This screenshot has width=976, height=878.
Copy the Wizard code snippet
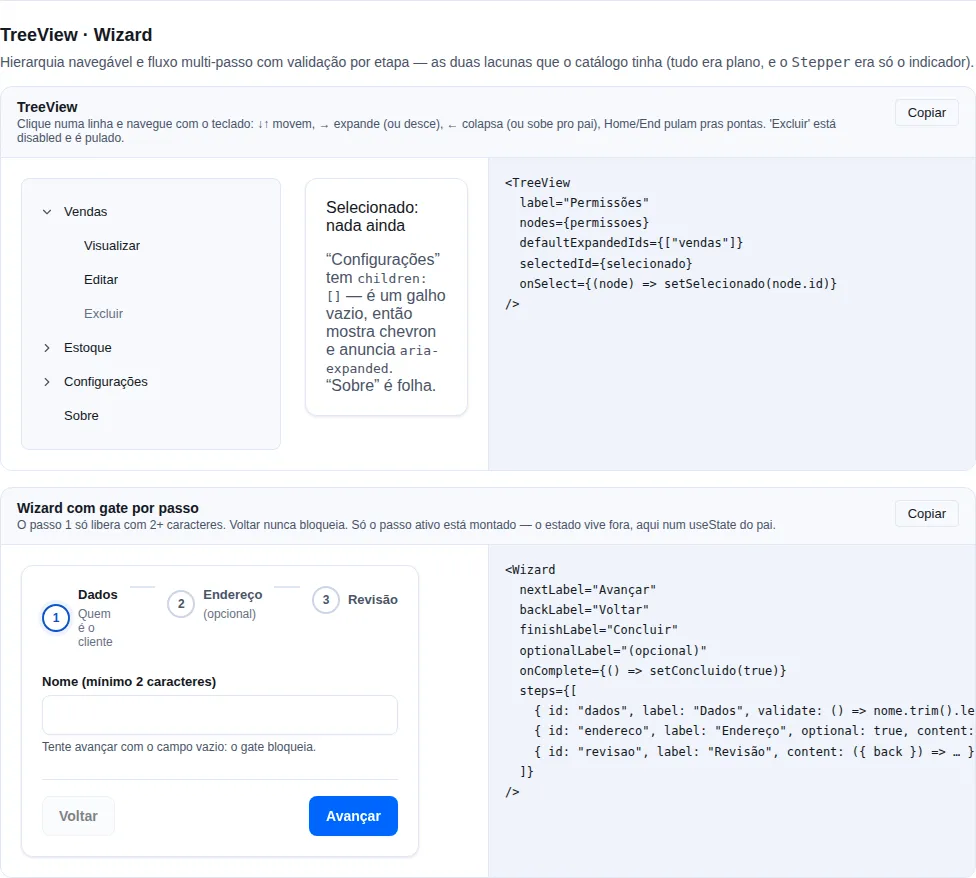(x=926, y=513)
